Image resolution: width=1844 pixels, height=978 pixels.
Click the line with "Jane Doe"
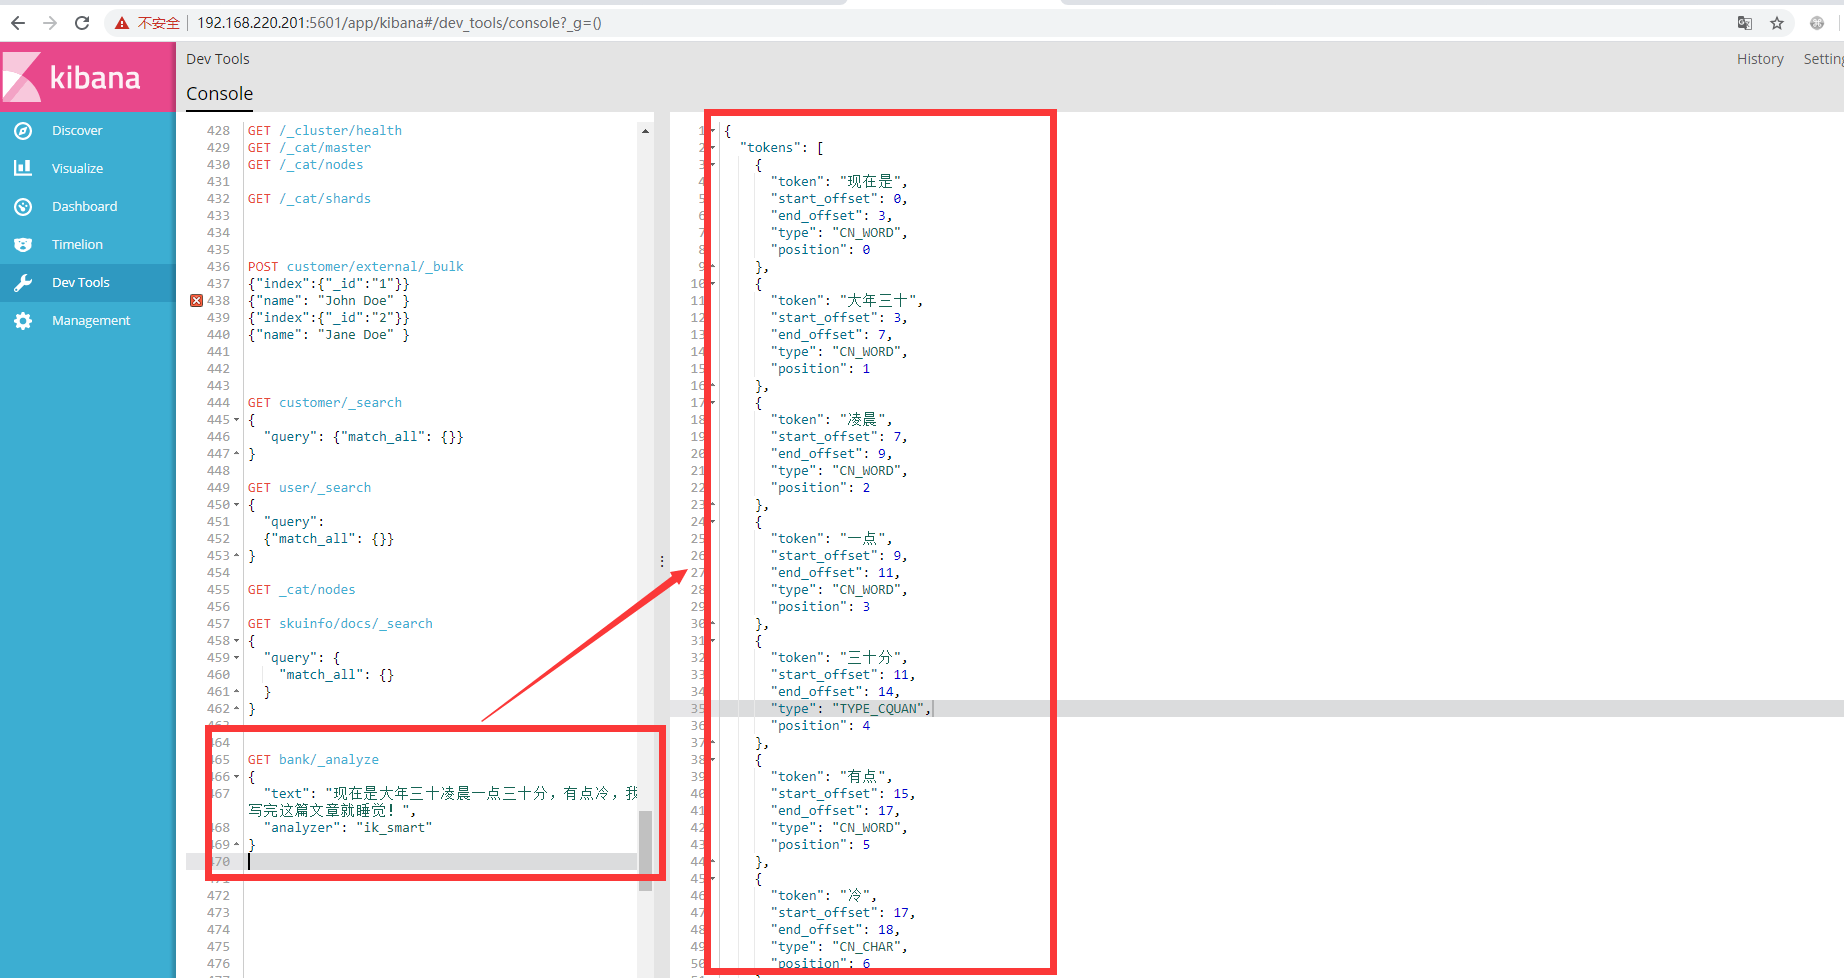[329, 335]
